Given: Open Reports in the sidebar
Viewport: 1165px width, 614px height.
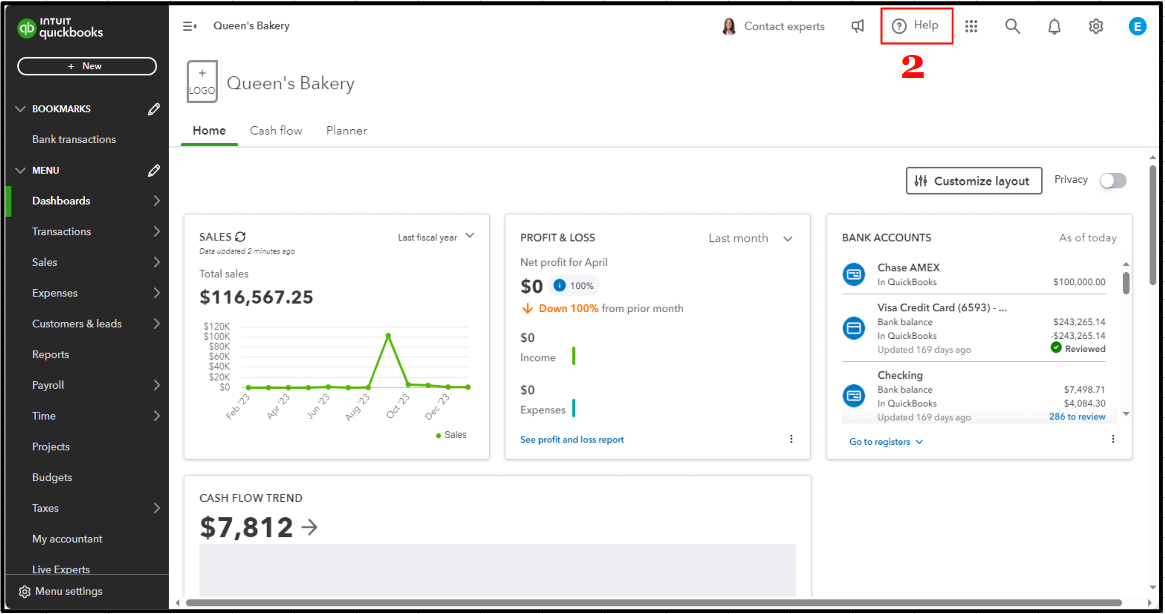Looking at the screenshot, I should click(51, 355).
